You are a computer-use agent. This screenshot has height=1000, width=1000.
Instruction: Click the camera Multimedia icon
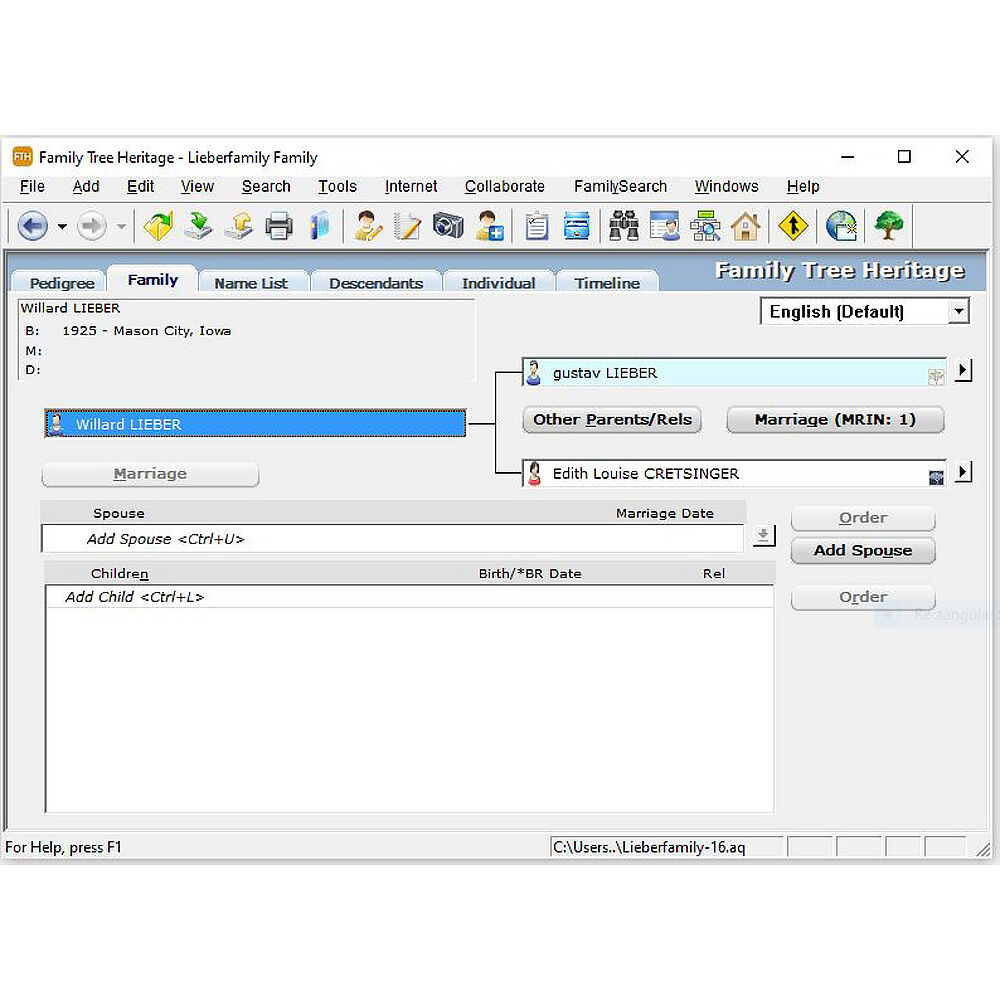click(448, 226)
